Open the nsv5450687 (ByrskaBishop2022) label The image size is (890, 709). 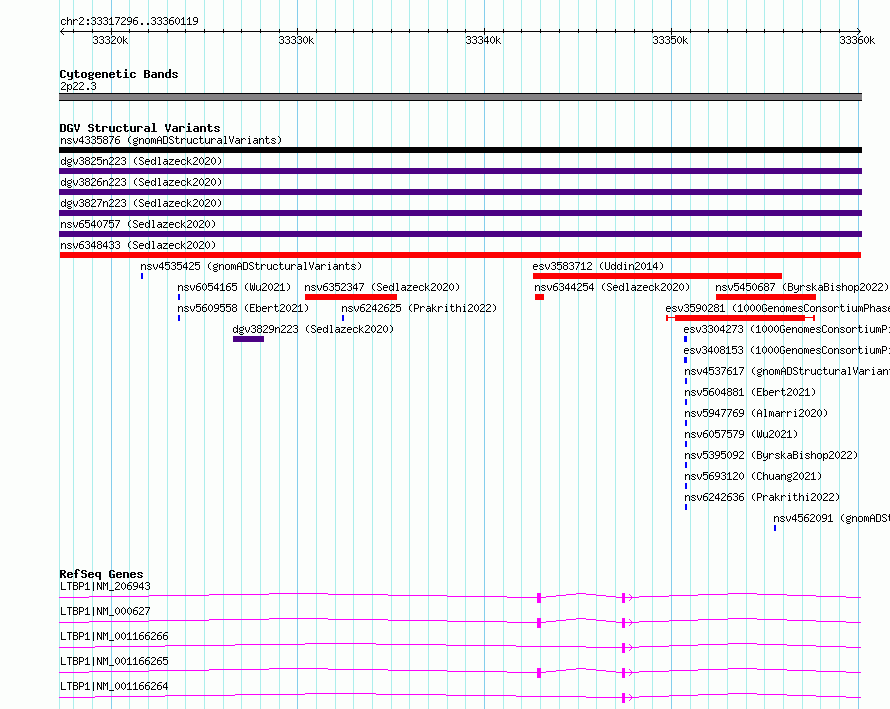(802, 287)
